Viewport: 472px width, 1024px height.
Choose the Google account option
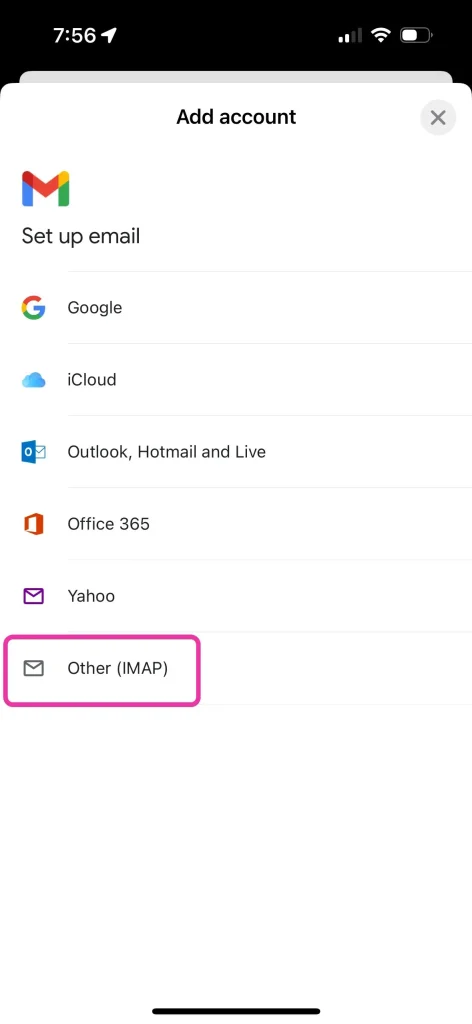[236, 308]
